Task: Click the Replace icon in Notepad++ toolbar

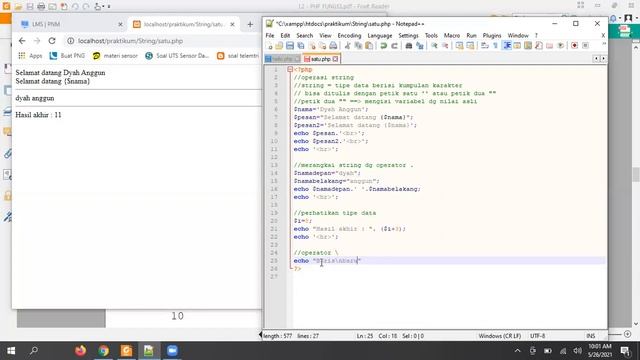Action: (x=420, y=46)
